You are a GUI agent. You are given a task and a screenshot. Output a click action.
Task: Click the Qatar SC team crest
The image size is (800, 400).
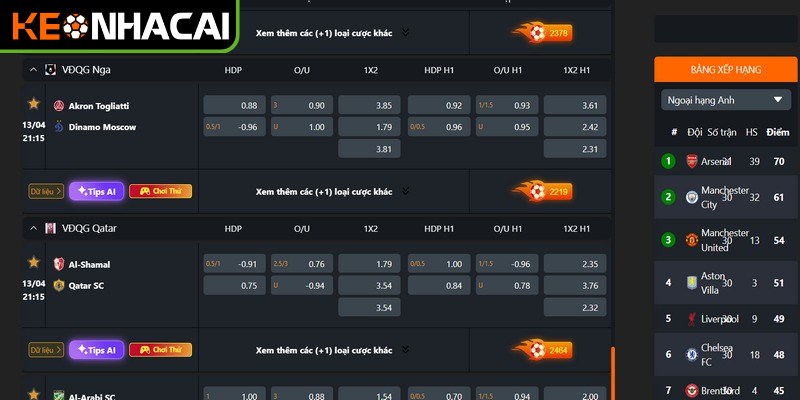59,285
